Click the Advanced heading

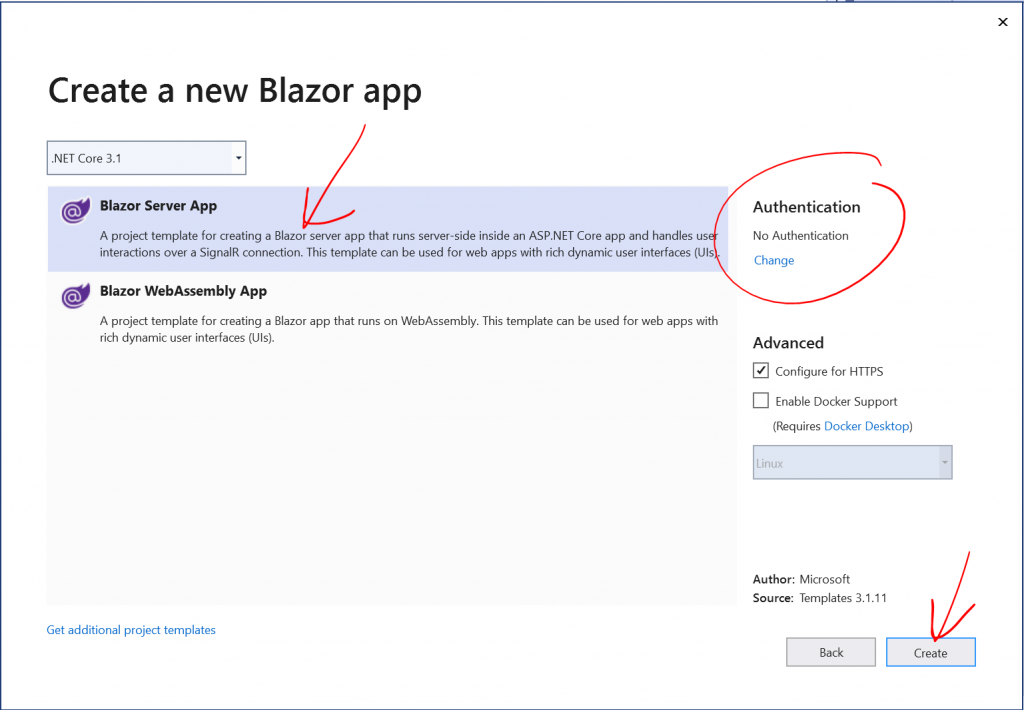point(788,343)
